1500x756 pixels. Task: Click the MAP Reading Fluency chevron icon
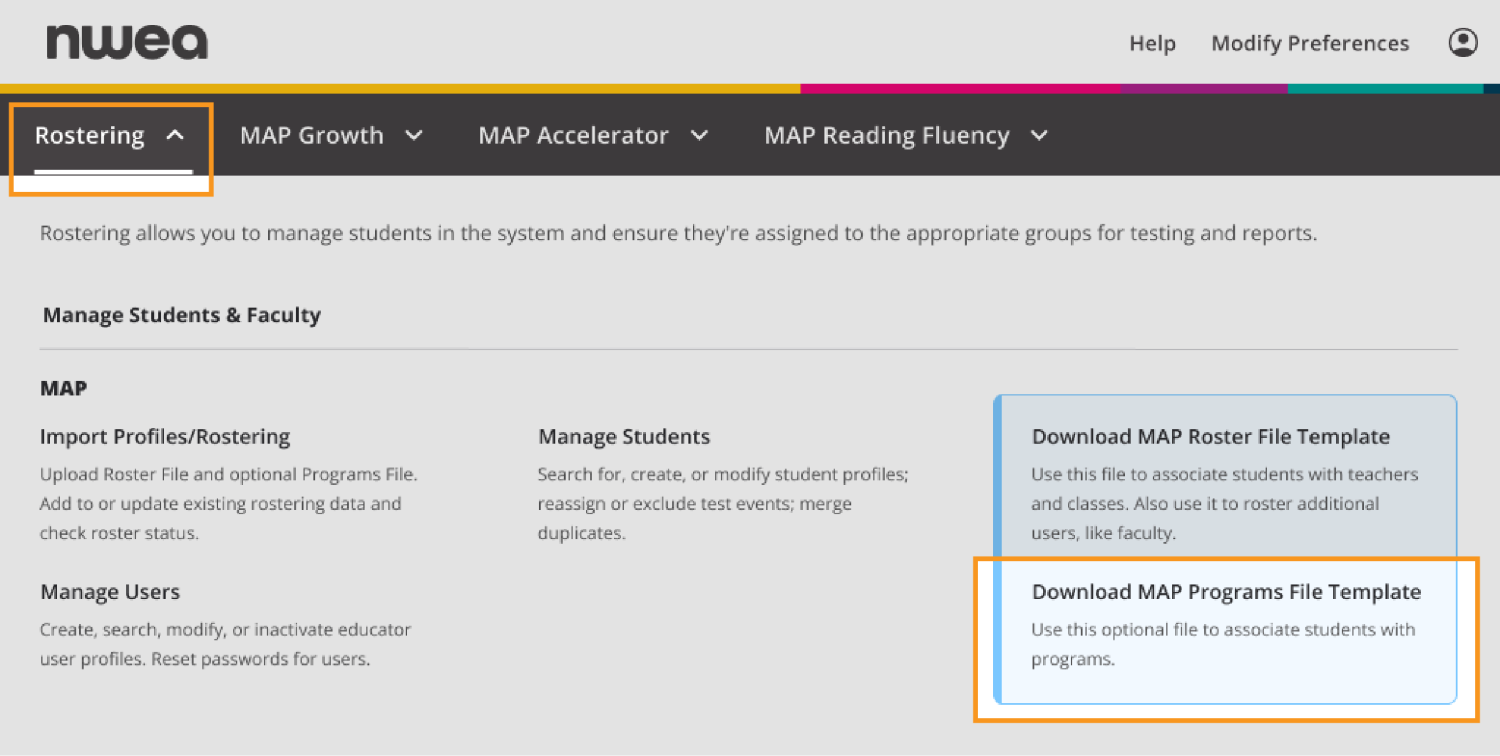pyautogui.click(x=1039, y=135)
